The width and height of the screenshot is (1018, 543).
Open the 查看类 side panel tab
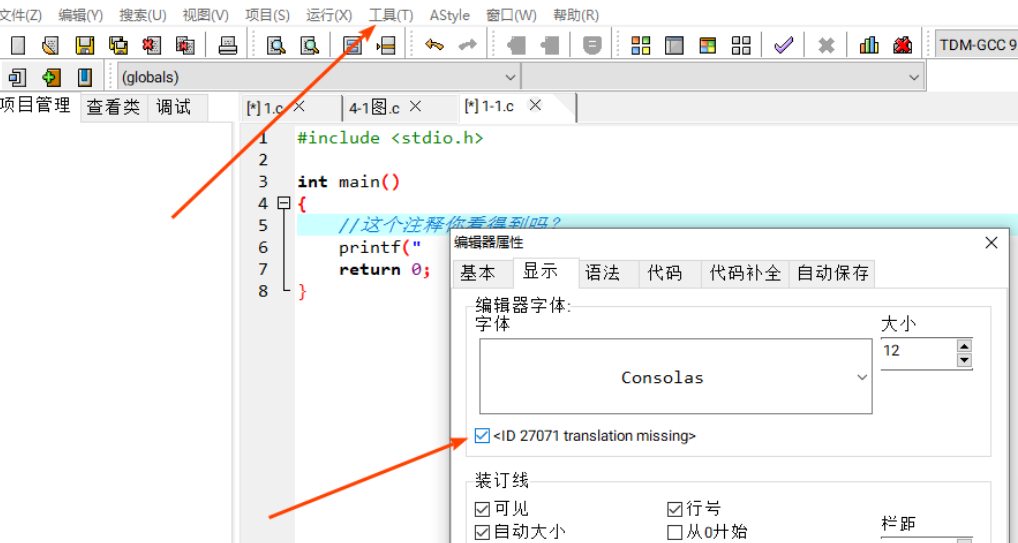114,108
